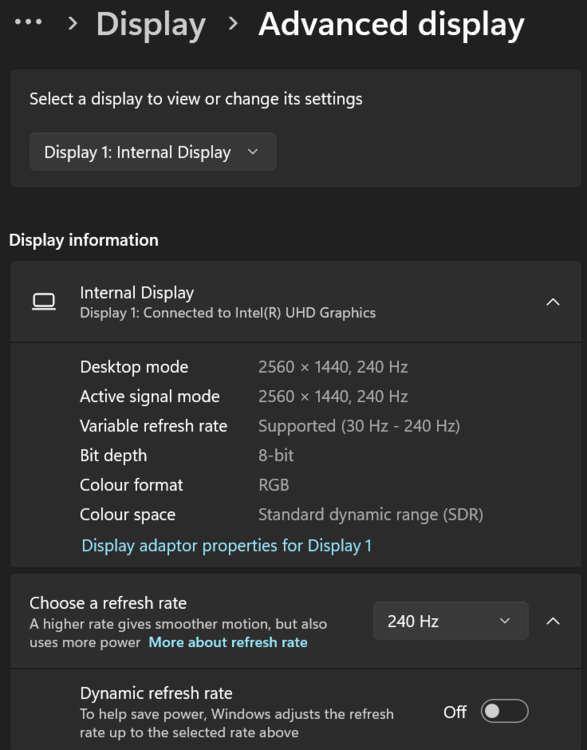Screen dimensions: 587x750
Task: Click the Variable refresh rate Supported value
Action: click(359, 426)
